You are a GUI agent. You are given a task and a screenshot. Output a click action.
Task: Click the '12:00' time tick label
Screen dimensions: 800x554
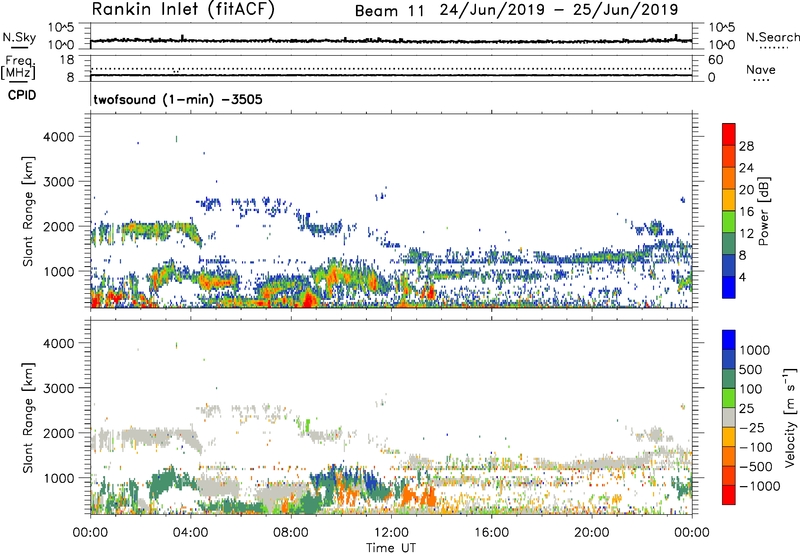pyautogui.click(x=391, y=533)
